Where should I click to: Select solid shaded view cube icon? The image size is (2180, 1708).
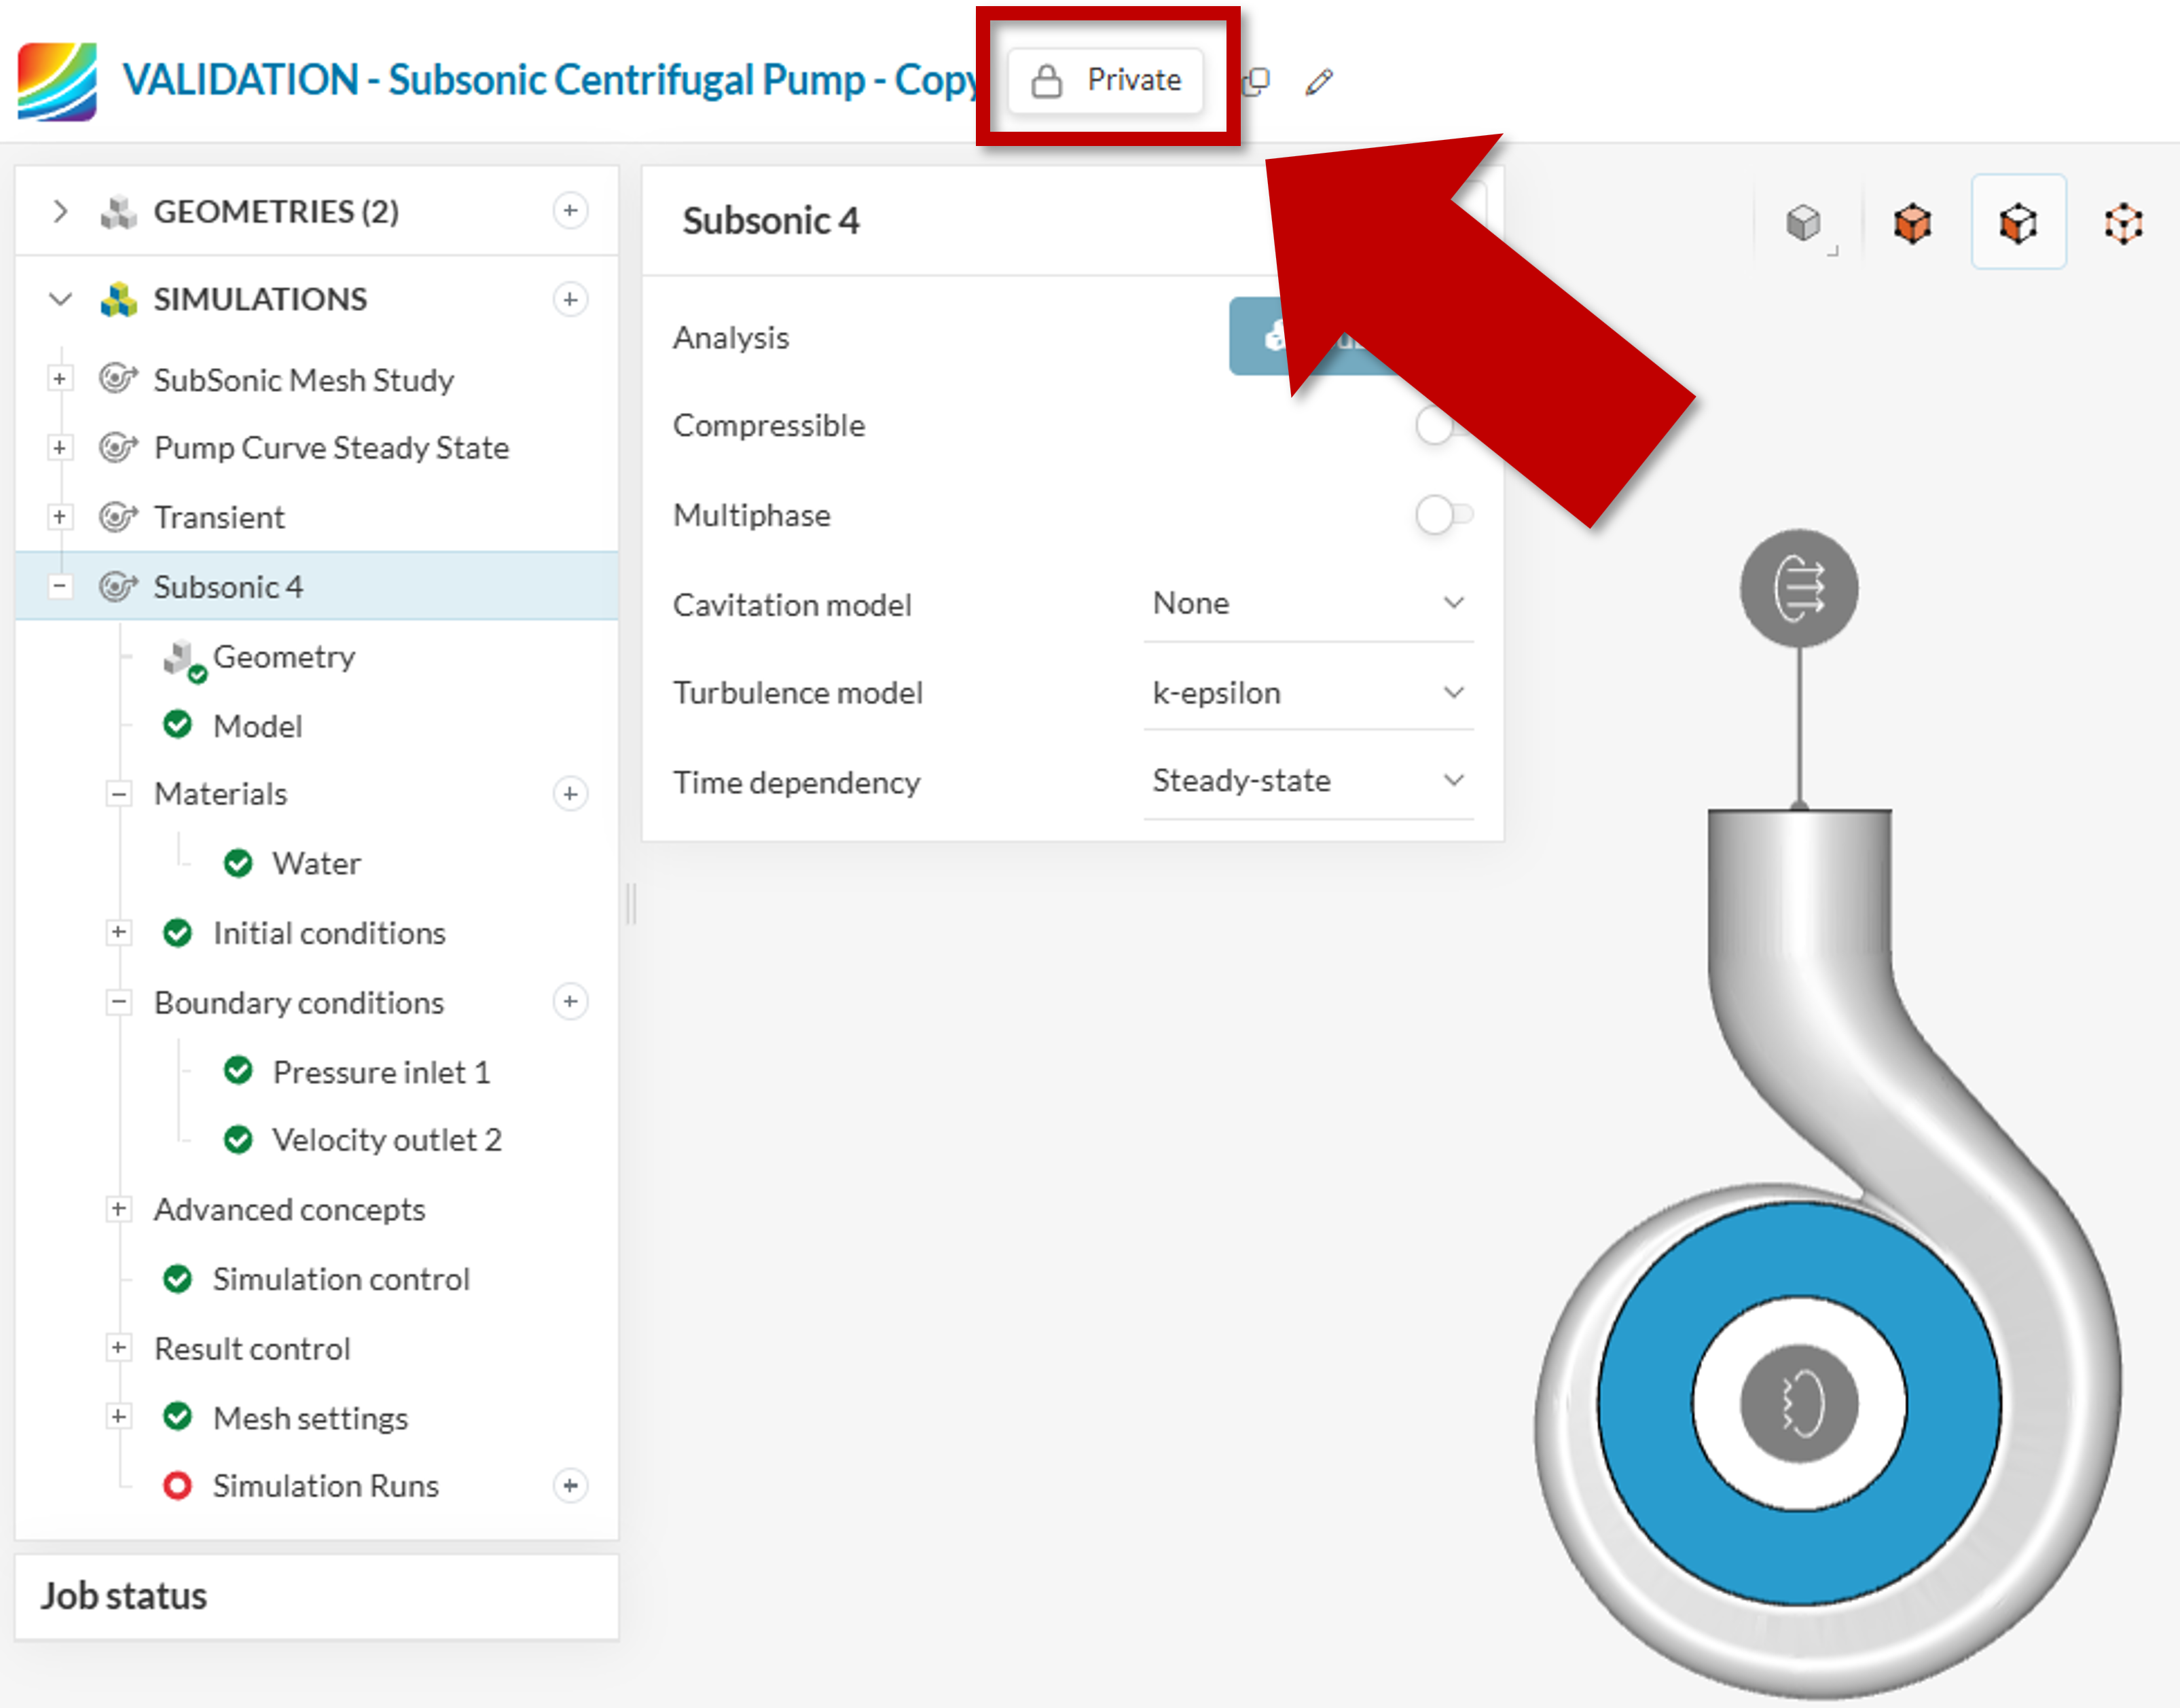[x=1804, y=222]
